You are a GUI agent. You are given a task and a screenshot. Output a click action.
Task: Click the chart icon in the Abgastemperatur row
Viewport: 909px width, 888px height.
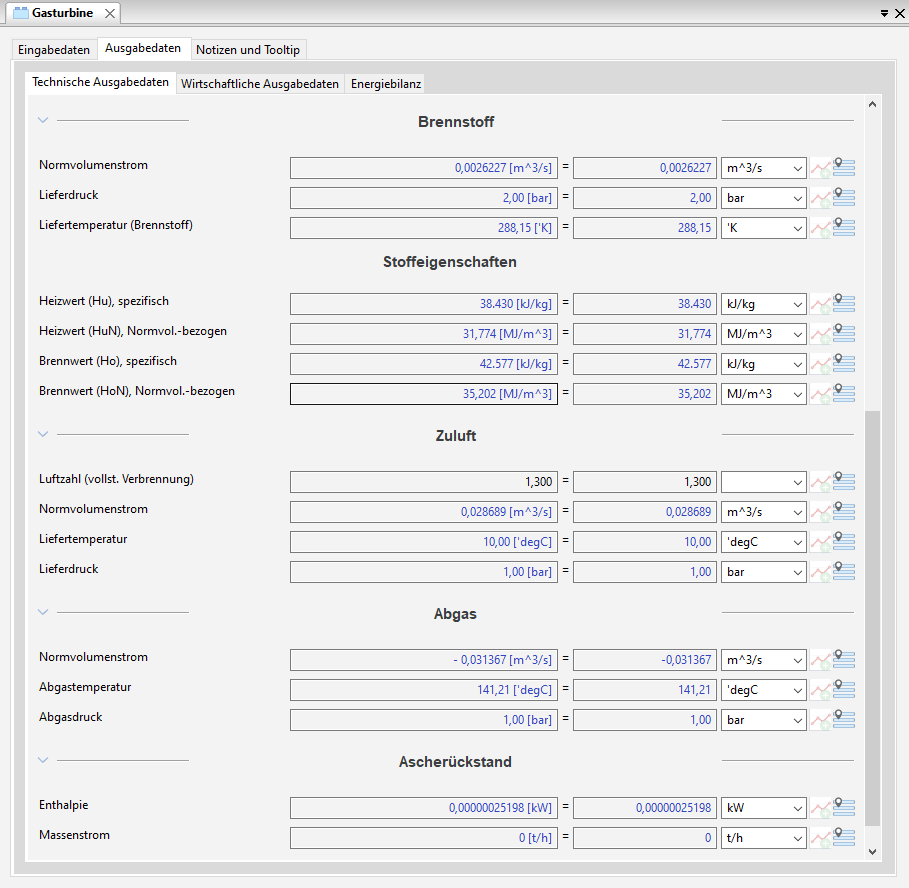(x=820, y=690)
